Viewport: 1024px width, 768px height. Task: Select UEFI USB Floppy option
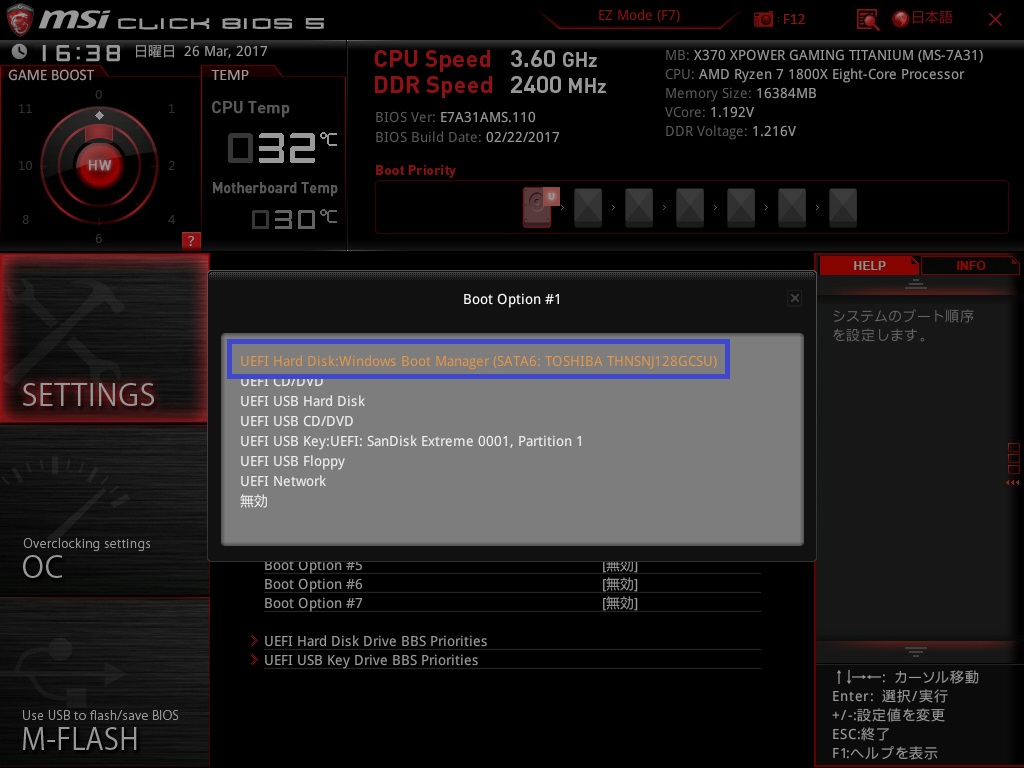(292, 461)
